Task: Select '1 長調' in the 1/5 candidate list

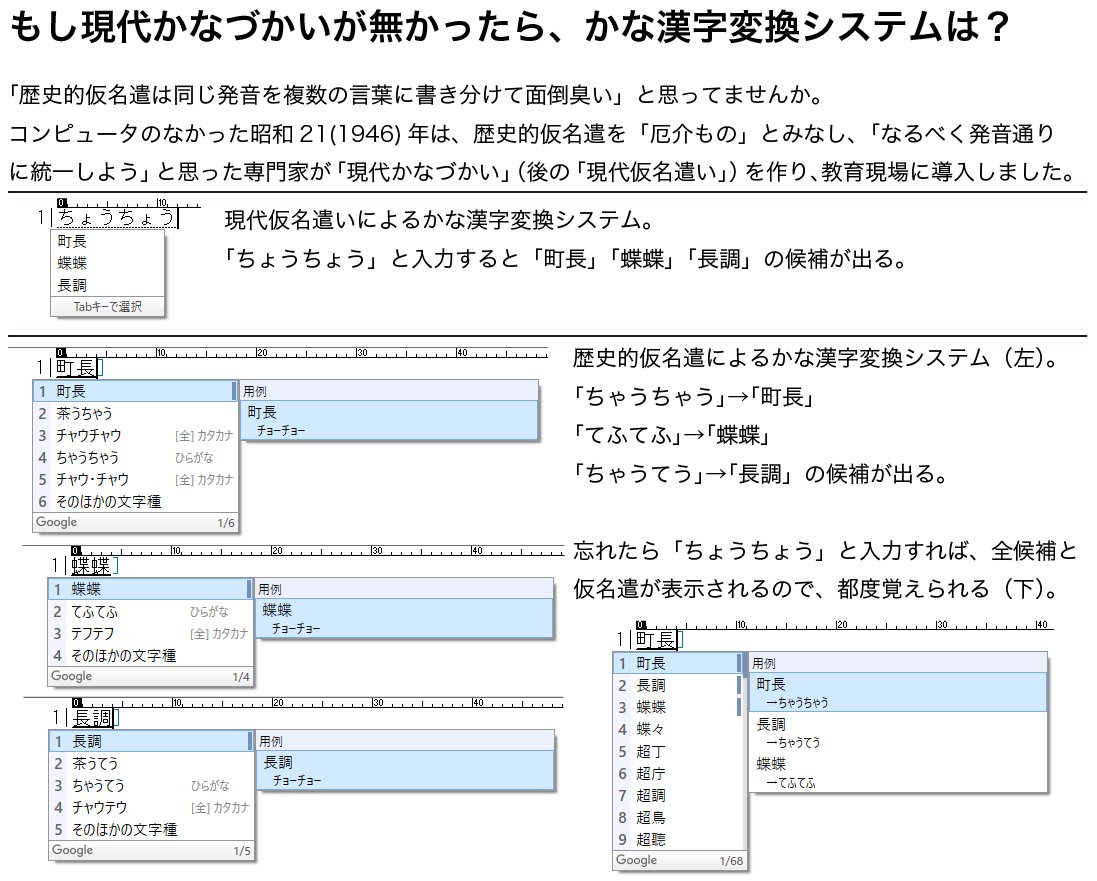Action: (x=150, y=741)
